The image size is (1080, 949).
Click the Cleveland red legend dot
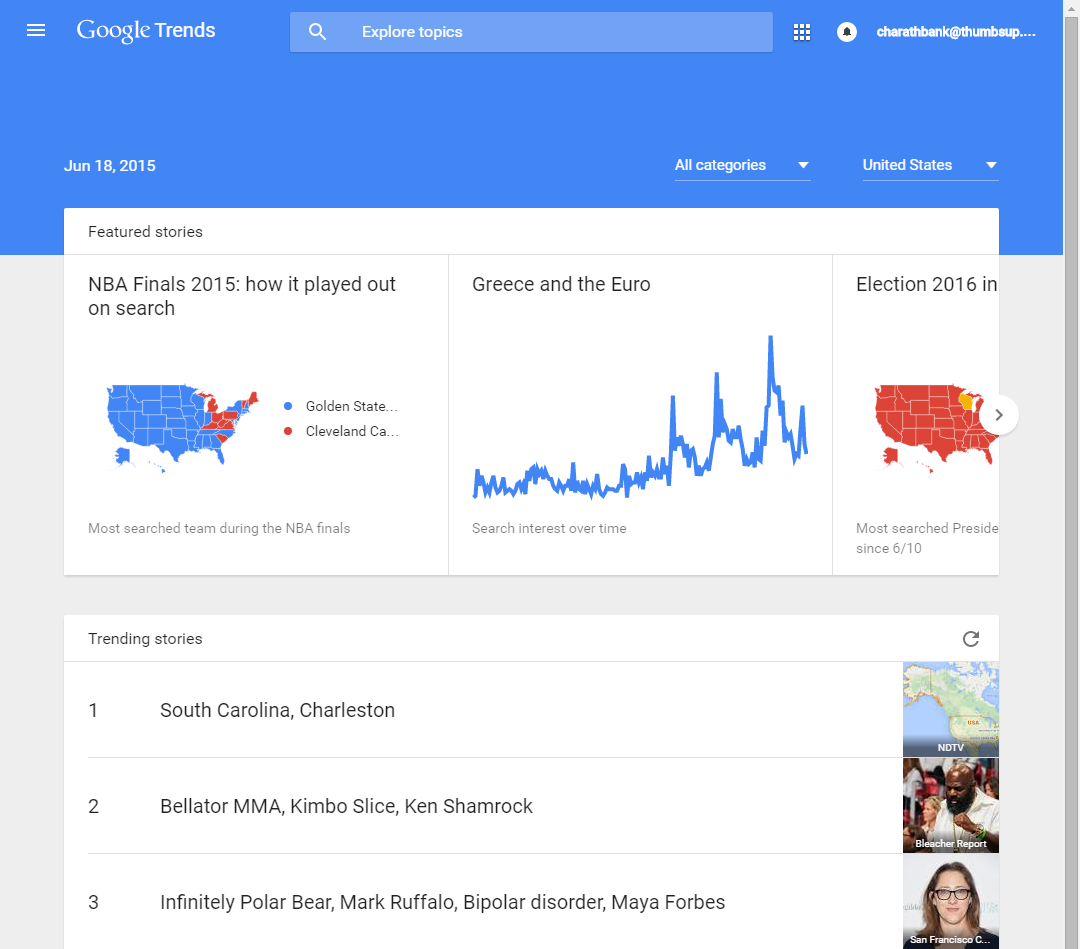[x=288, y=431]
